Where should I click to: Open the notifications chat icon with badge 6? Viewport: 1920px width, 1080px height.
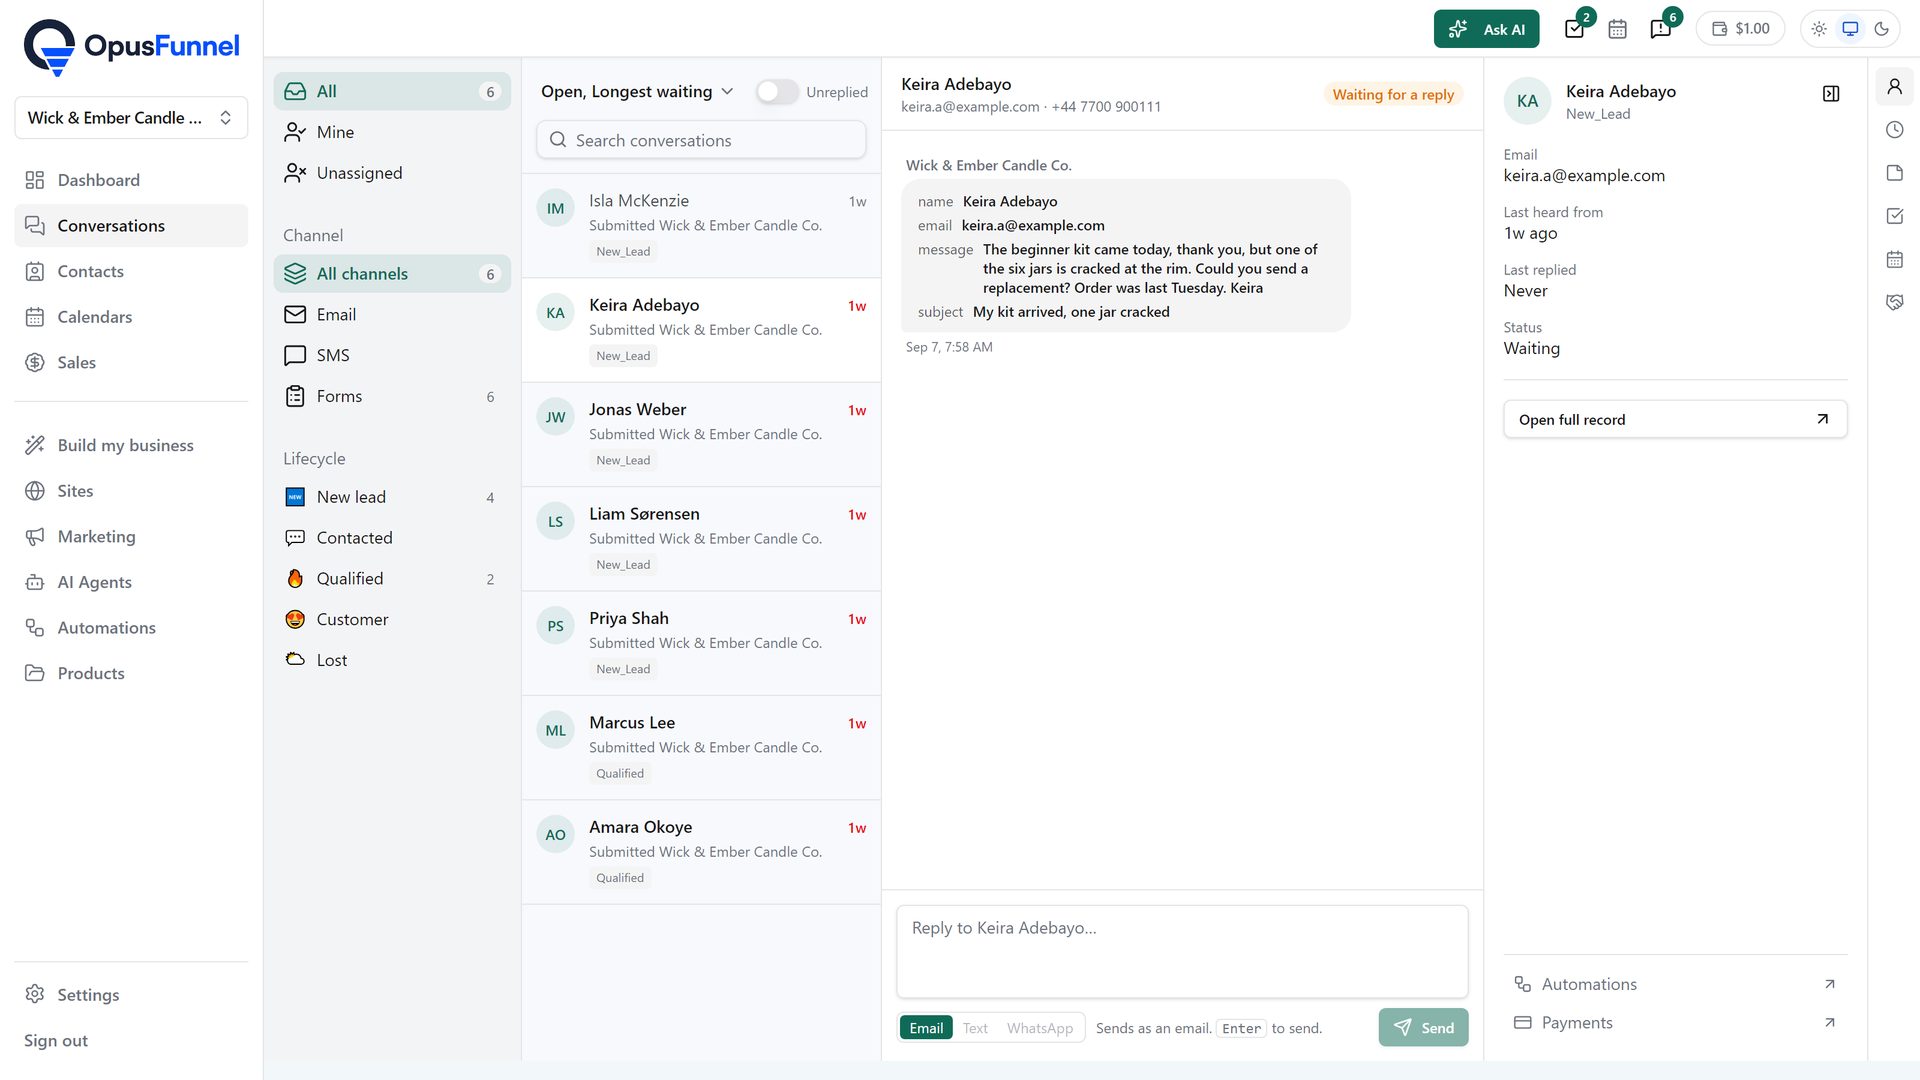pos(1661,29)
